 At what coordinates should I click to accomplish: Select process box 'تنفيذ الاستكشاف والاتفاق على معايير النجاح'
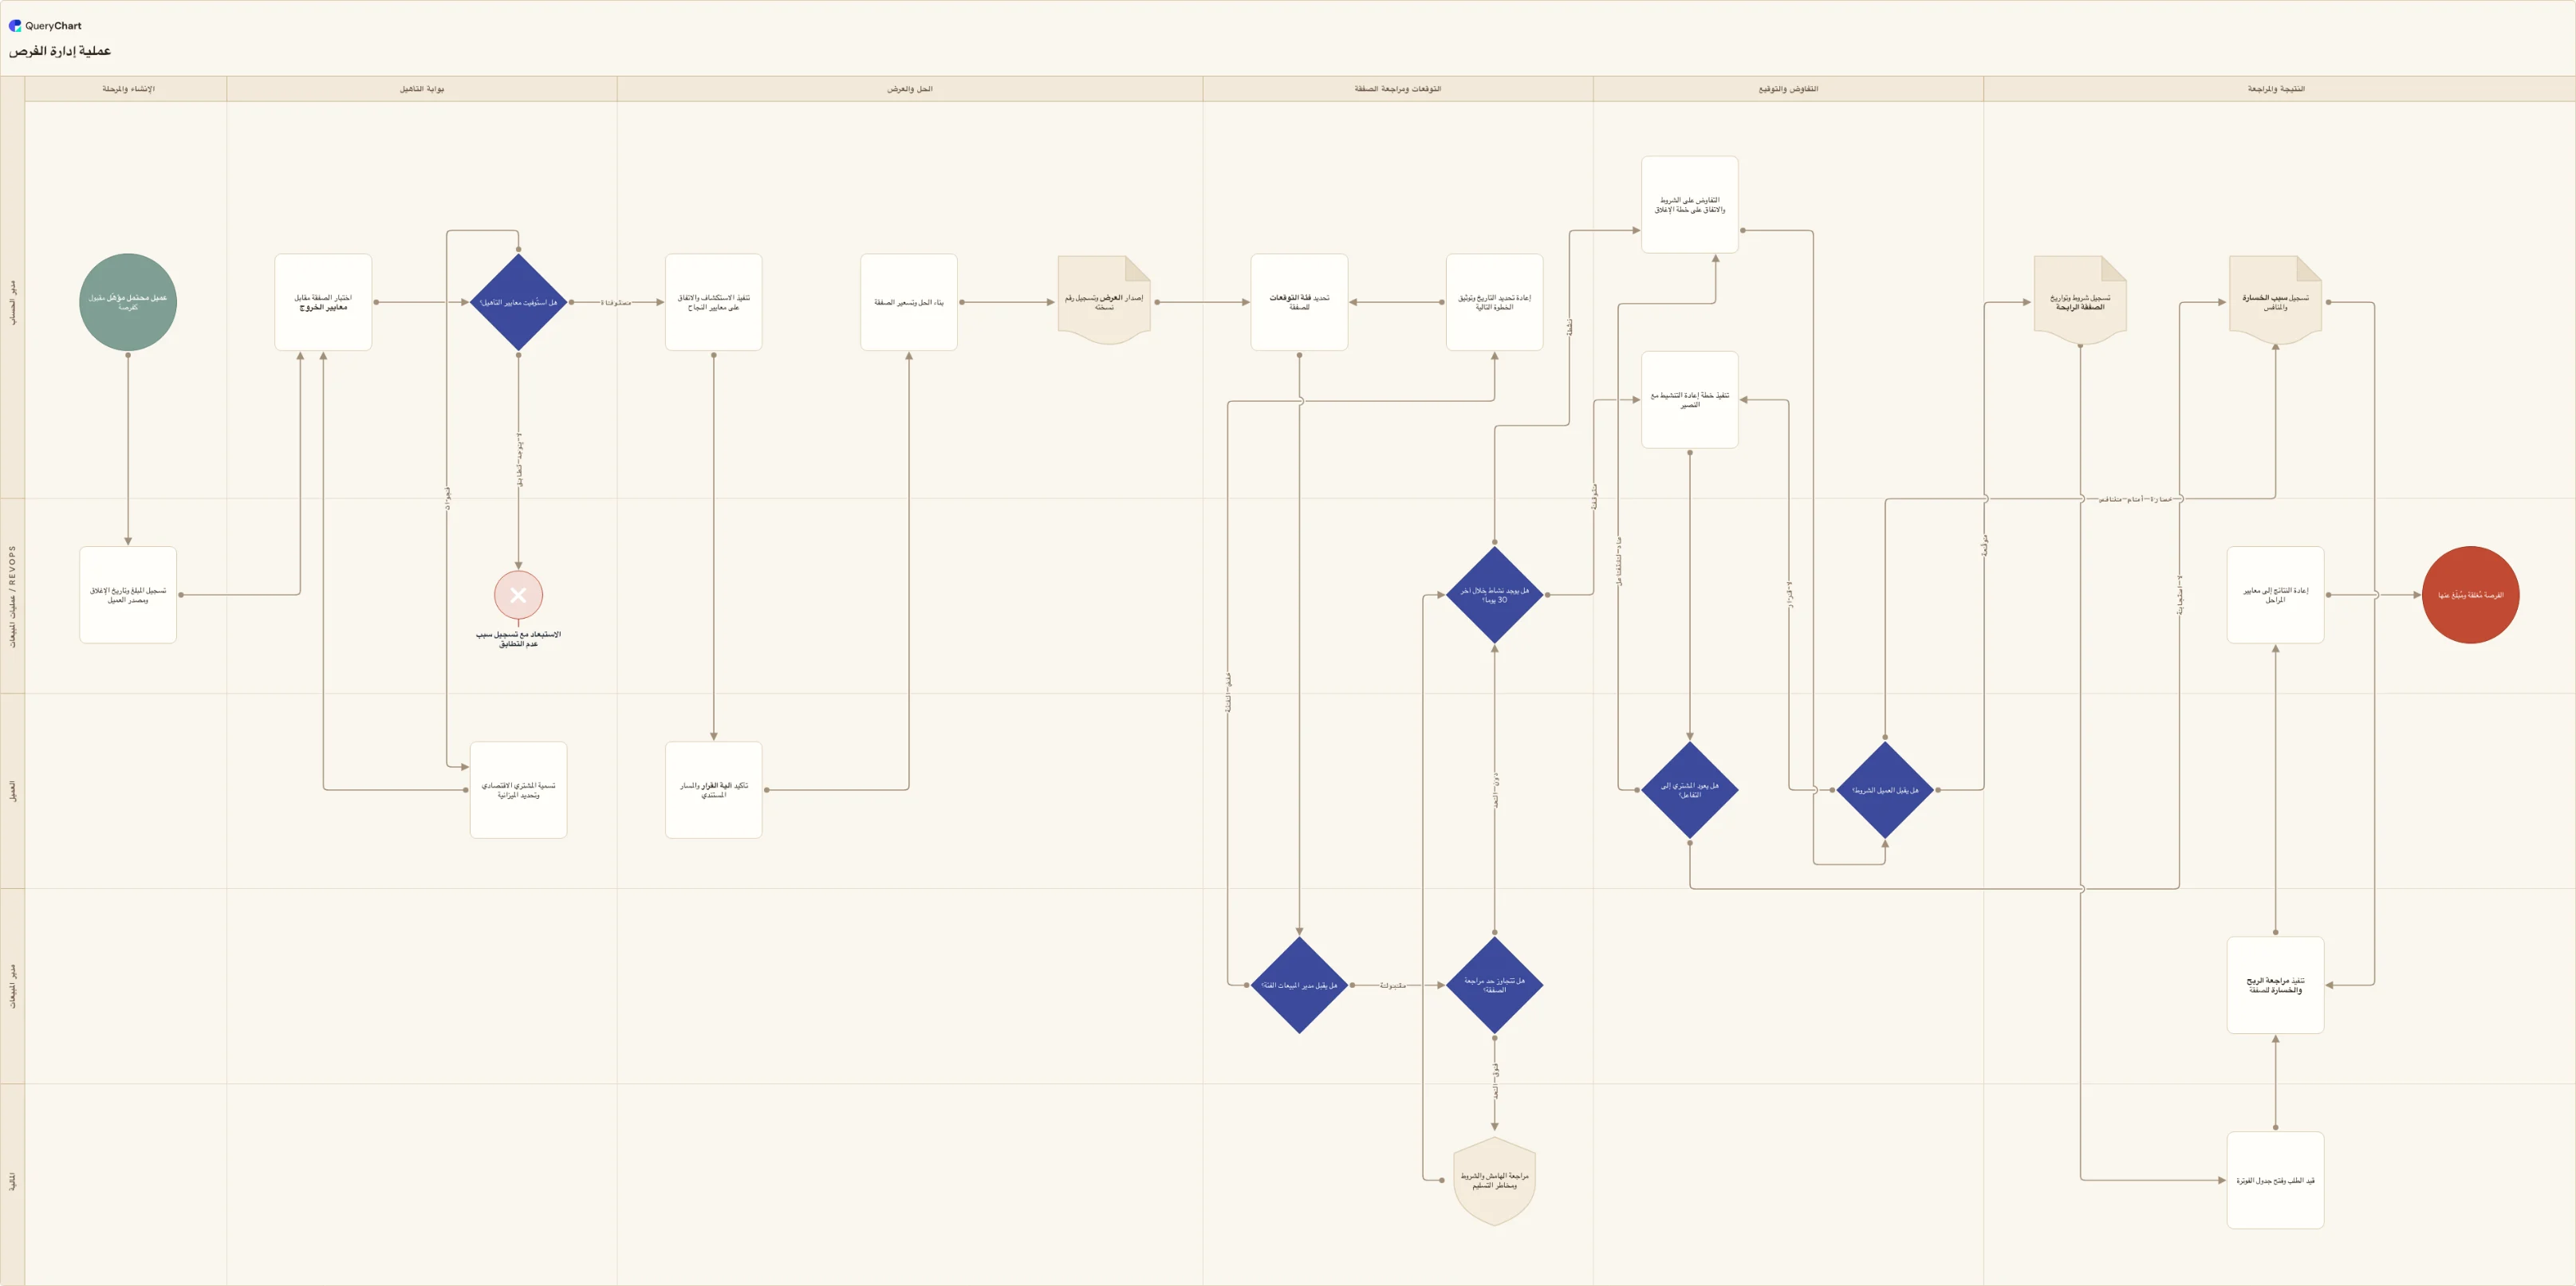(714, 302)
